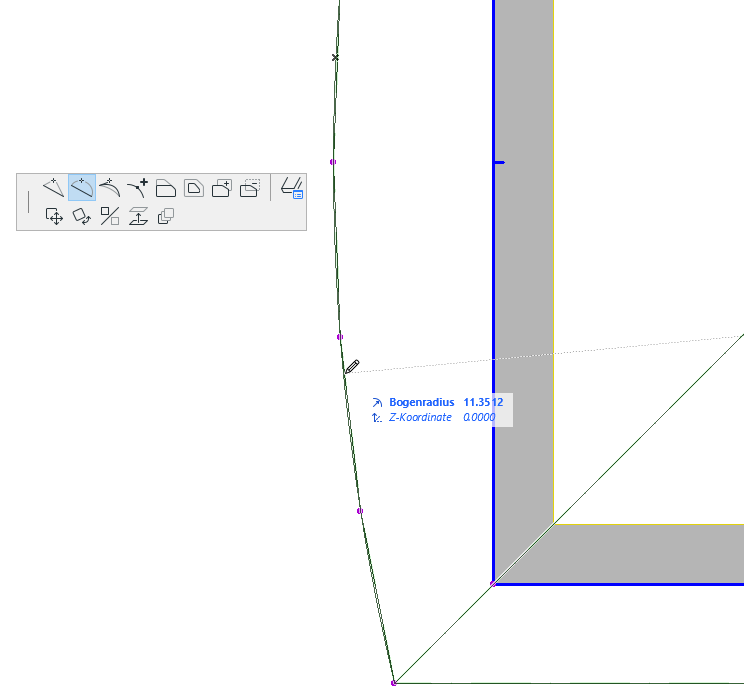Screen dimensions: 744x696
Task: Open roof plane custom settings icon
Action: 291,188
